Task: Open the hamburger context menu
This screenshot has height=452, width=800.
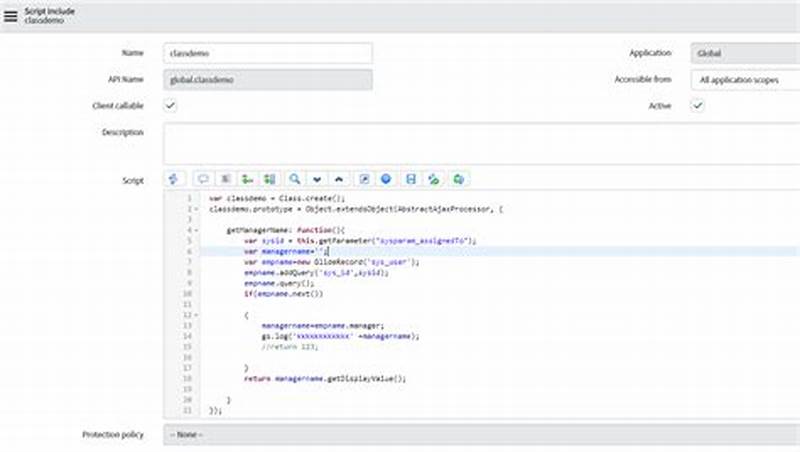Action: pyautogui.click(x=10, y=16)
